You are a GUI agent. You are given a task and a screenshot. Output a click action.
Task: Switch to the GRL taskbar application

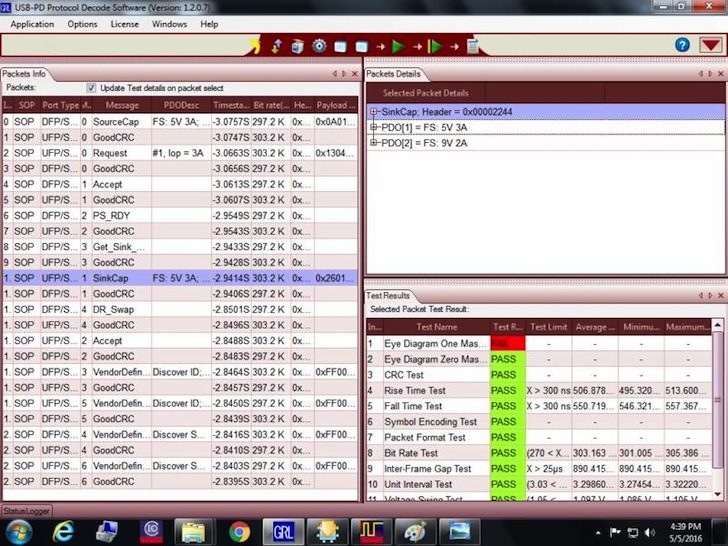283,532
